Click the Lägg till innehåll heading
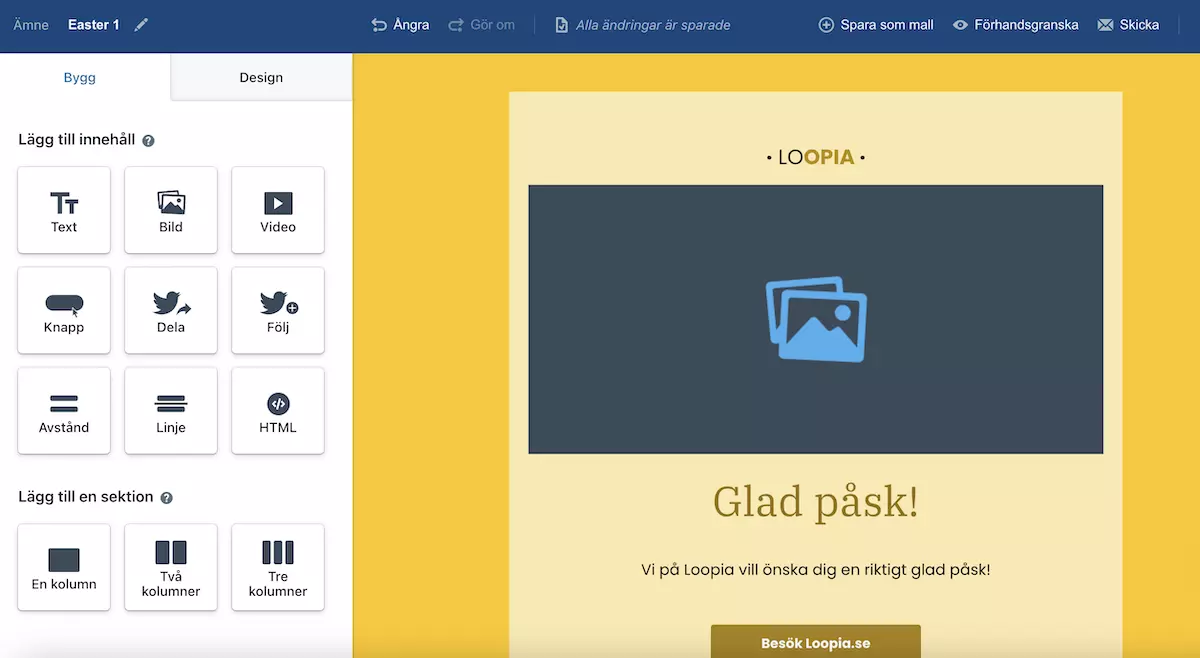 click(x=77, y=140)
